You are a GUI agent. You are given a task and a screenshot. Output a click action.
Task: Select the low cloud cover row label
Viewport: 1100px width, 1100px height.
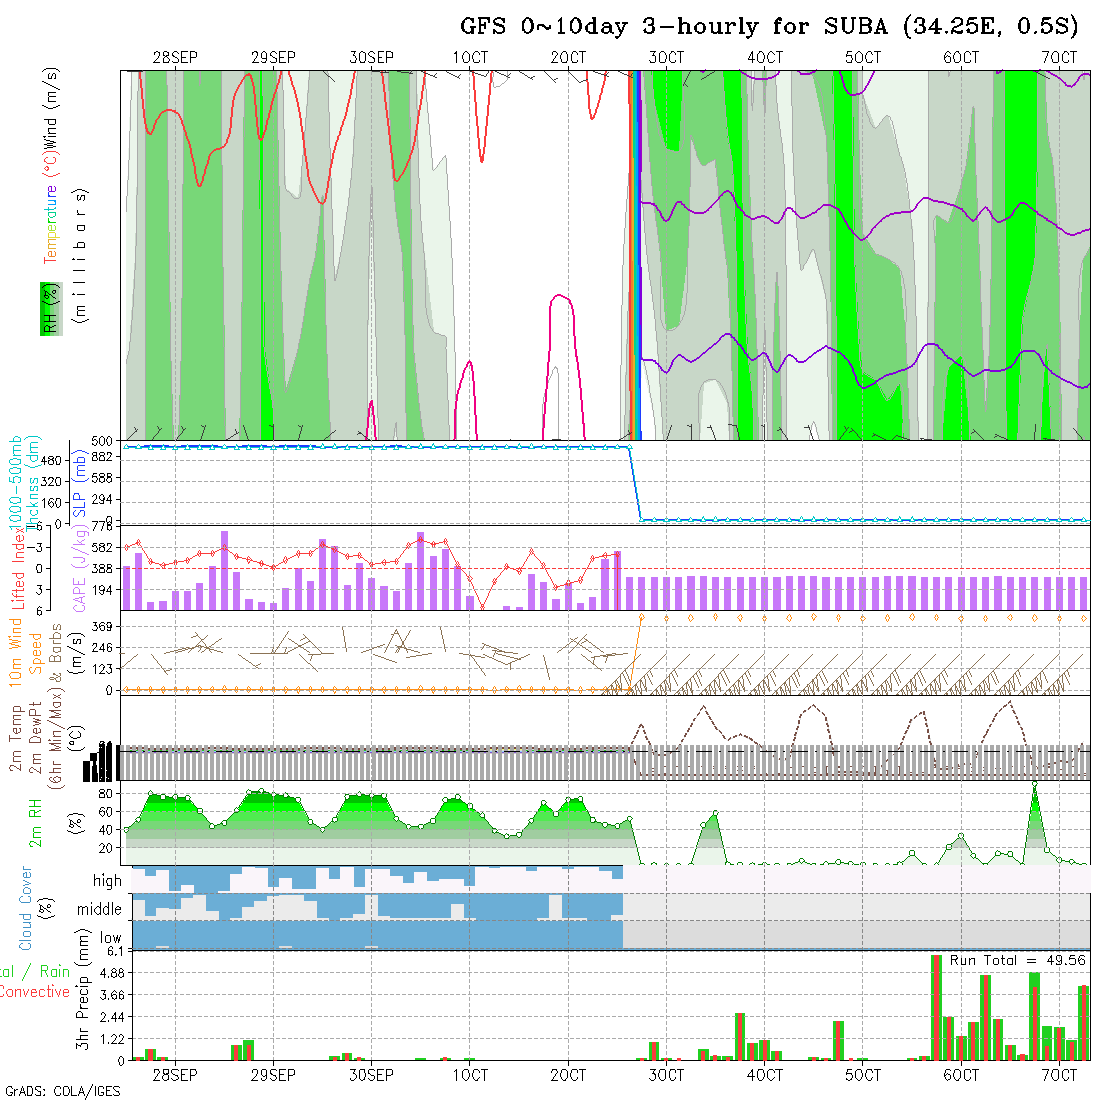coord(110,938)
